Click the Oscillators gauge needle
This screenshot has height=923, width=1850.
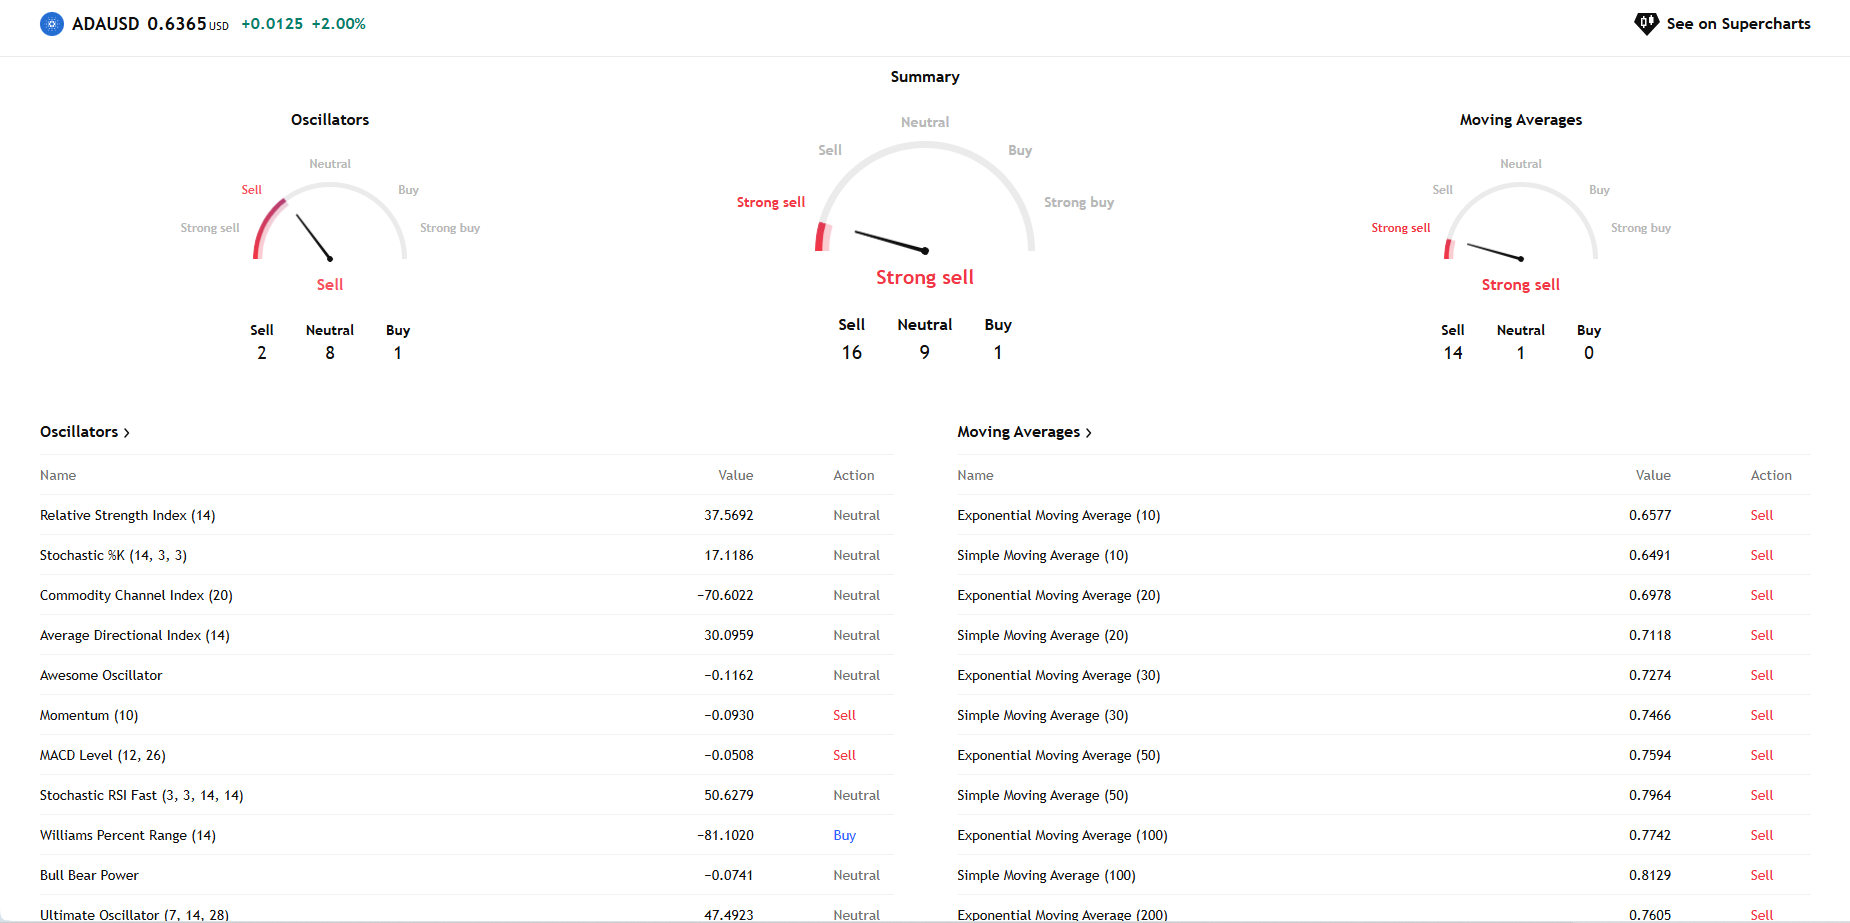[314, 238]
